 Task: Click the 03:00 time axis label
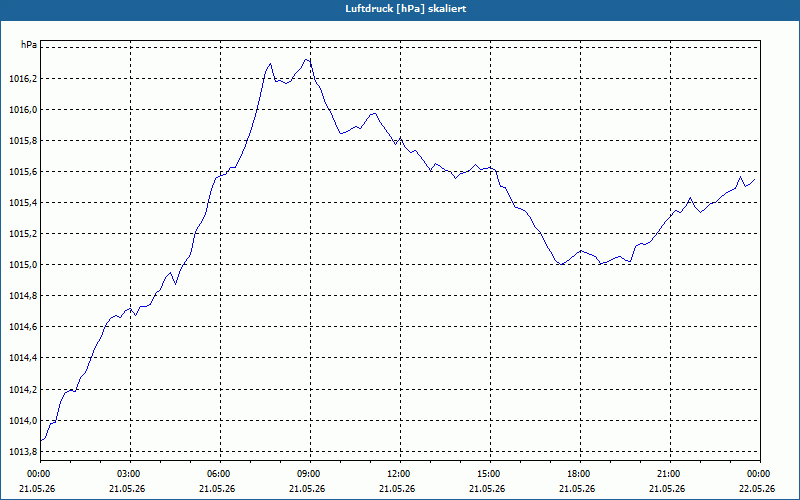(130, 474)
